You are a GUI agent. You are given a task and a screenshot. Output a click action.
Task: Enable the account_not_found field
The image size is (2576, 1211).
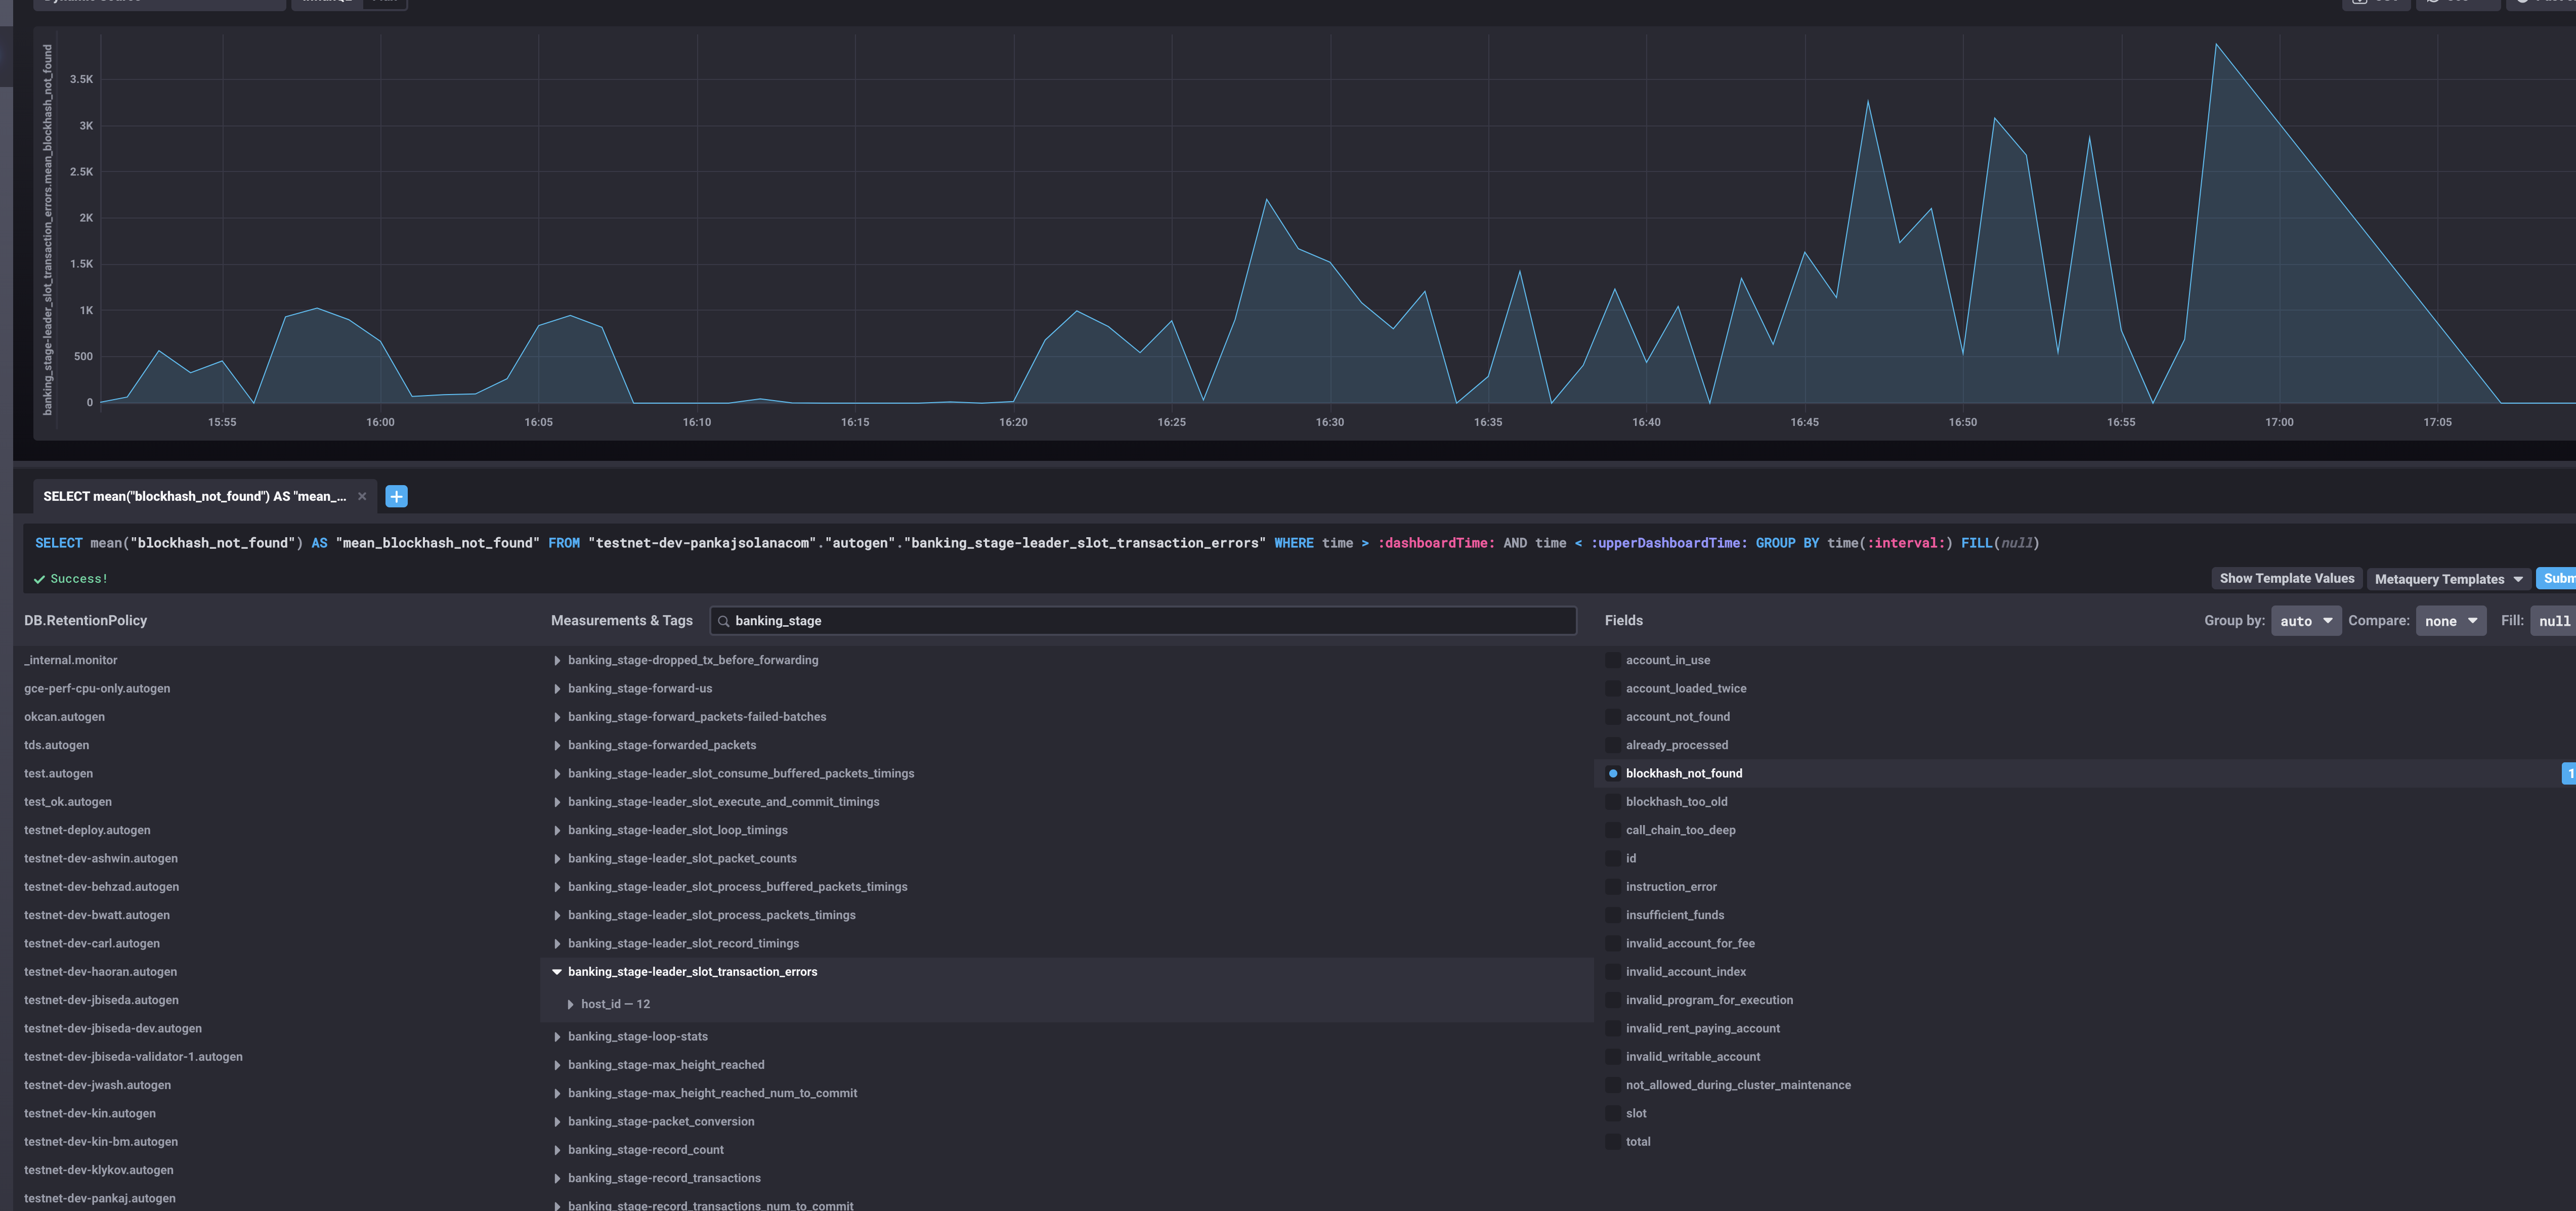coord(1613,717)
